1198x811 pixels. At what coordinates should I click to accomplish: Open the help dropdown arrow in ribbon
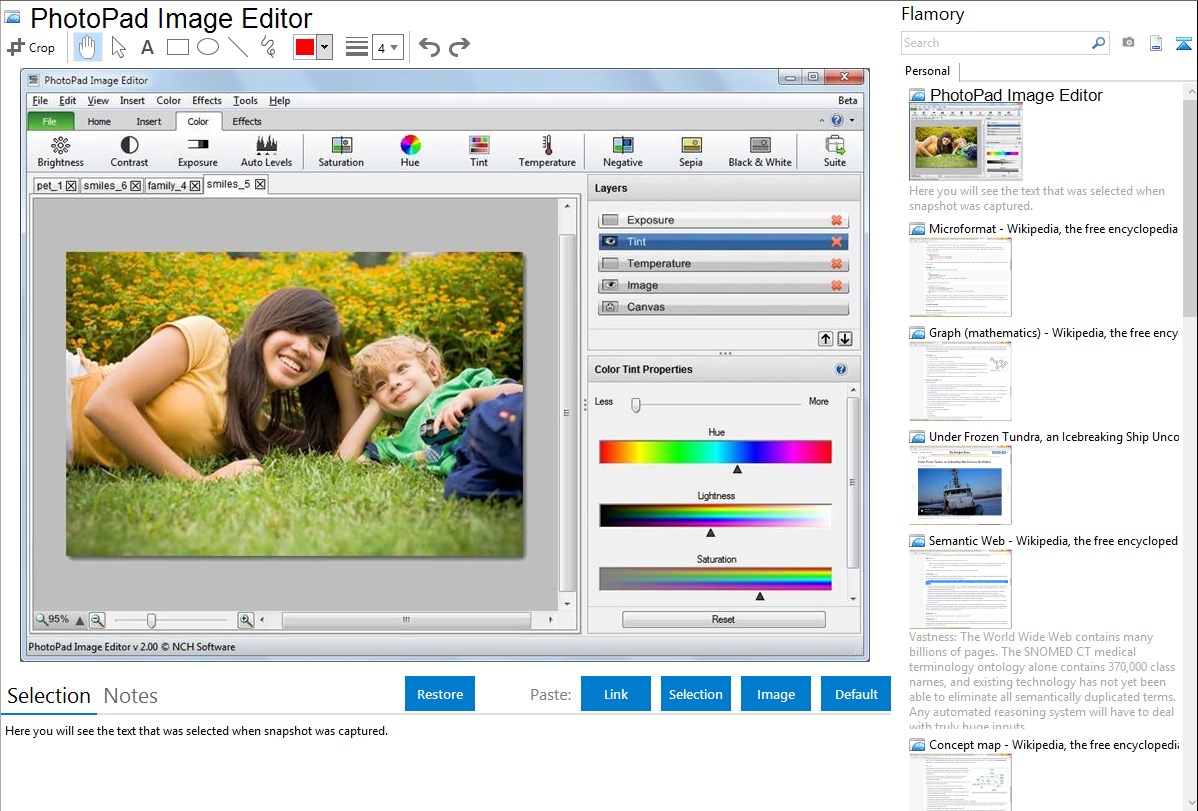coord(852,120)
